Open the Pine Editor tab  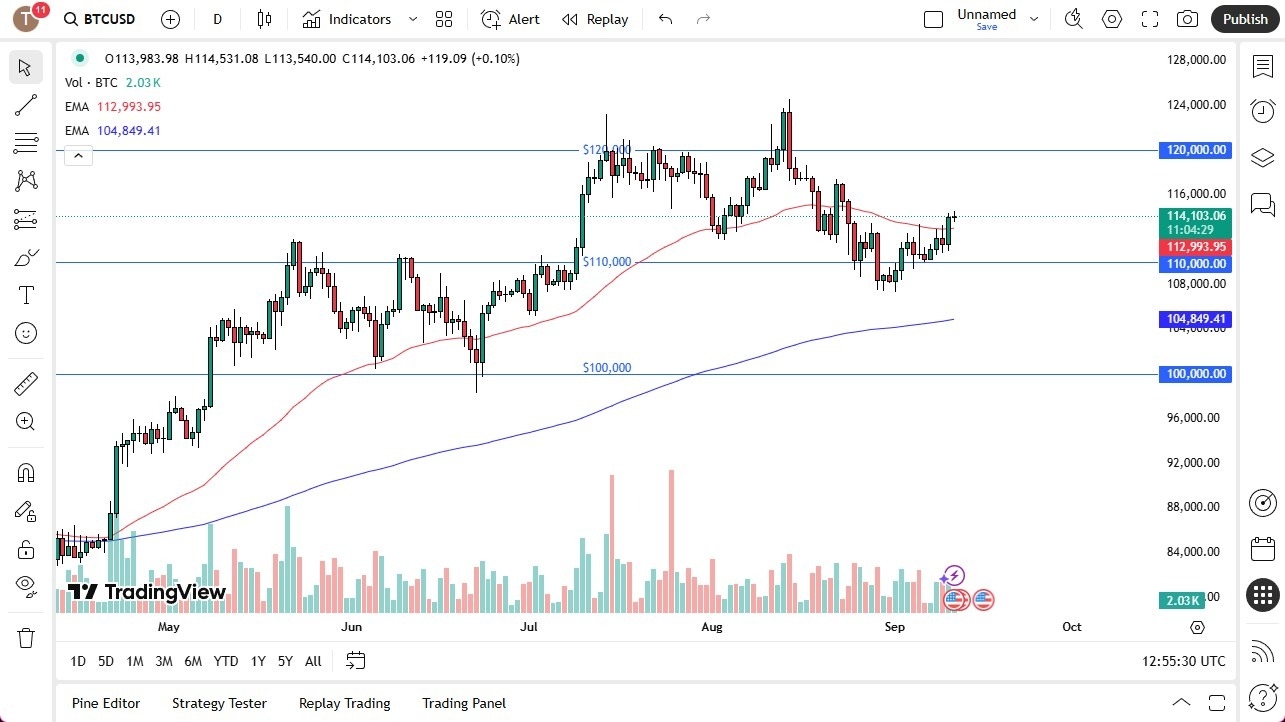105,703
